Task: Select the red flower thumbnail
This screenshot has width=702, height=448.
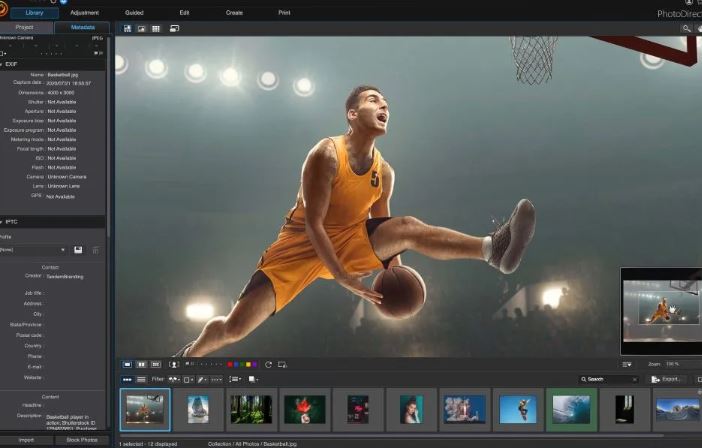Action: [304, 410]
